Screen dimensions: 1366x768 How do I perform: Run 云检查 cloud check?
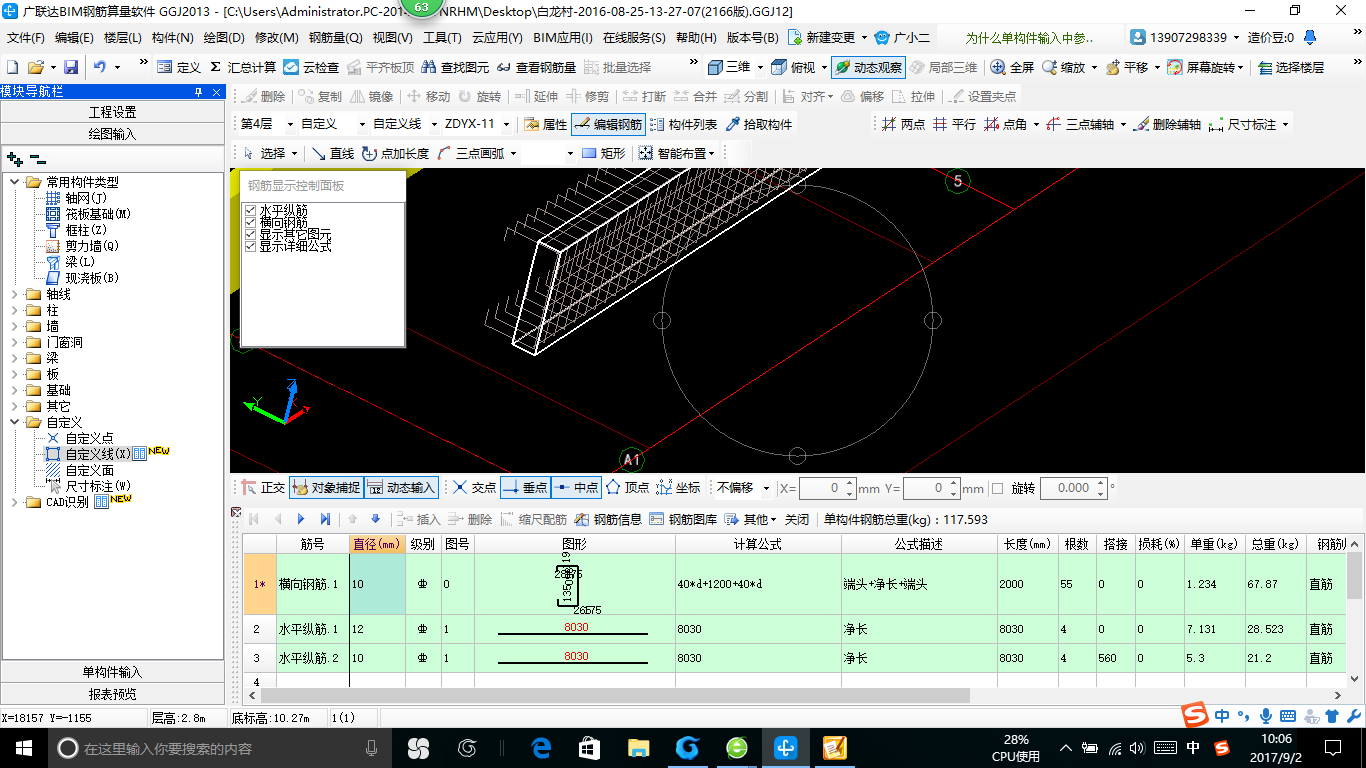310,67
